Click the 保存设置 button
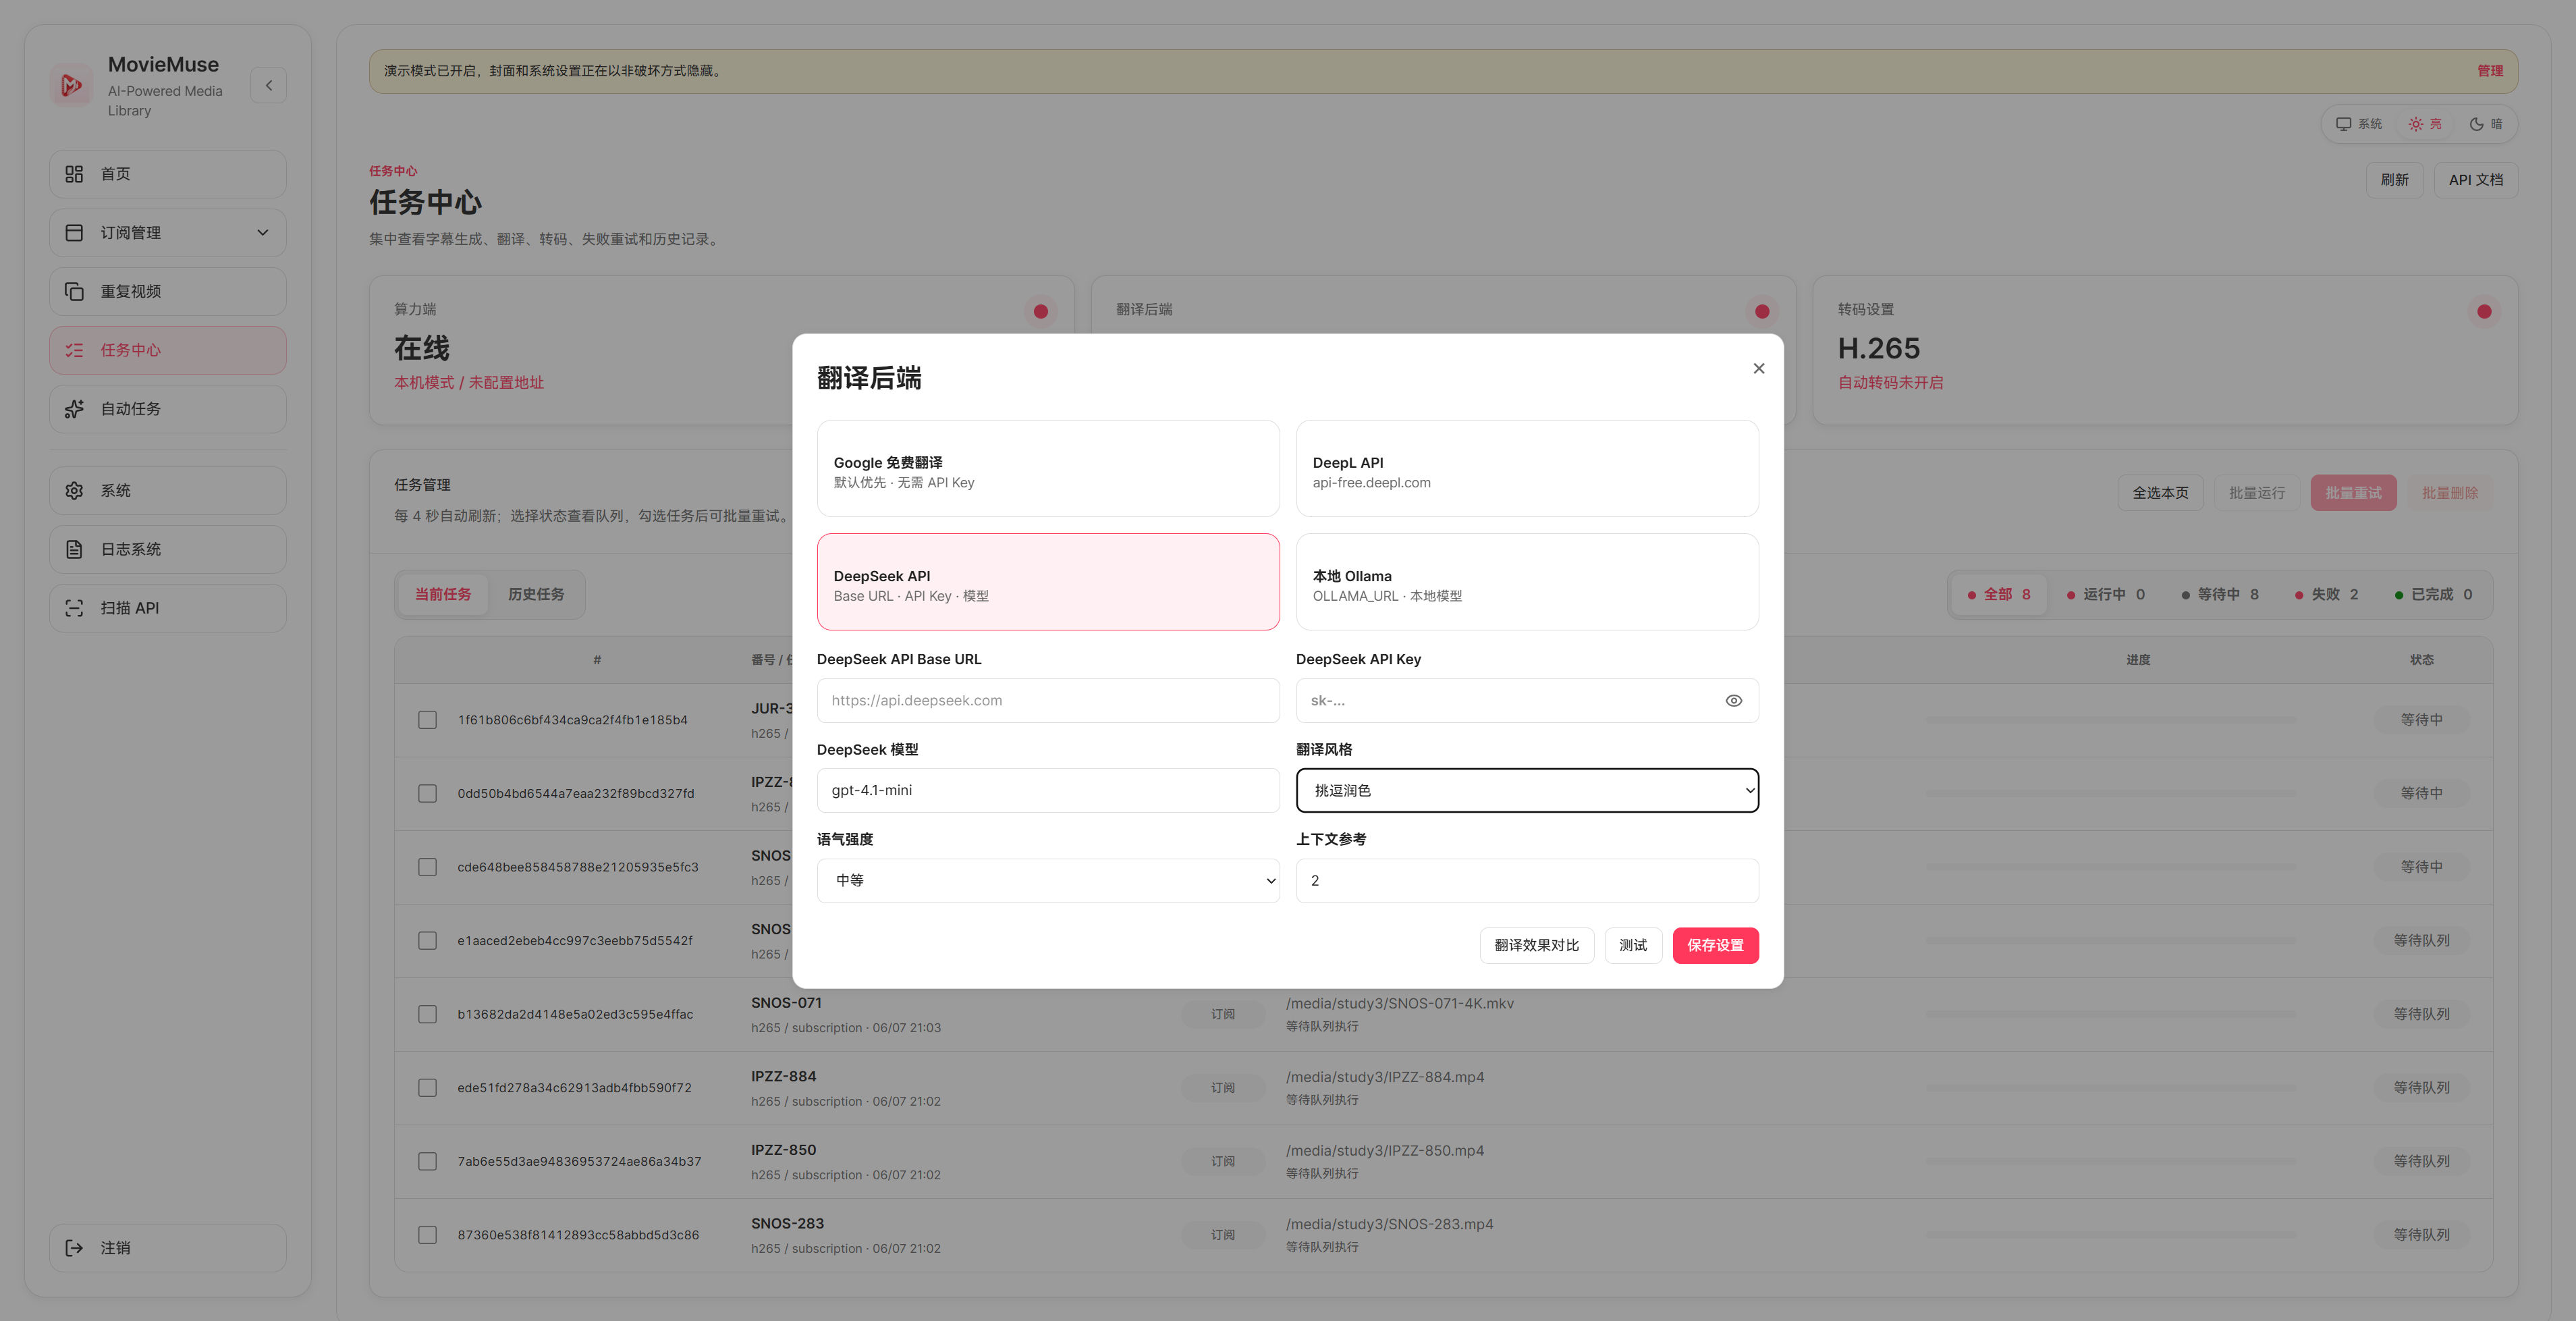Viewport: 2576px width, 1321px height. point(1715,945)
